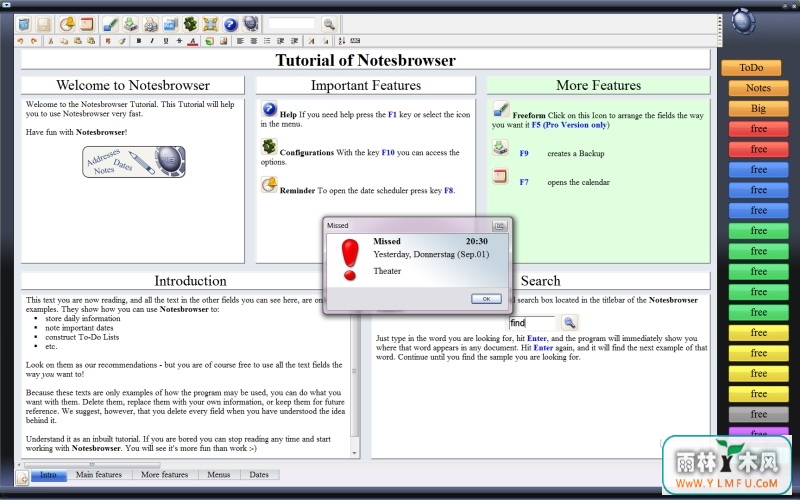The image size is (800, 500).
Task: Switch to the Menus tab
Action: pyautogui.click(x=219, y=475)
